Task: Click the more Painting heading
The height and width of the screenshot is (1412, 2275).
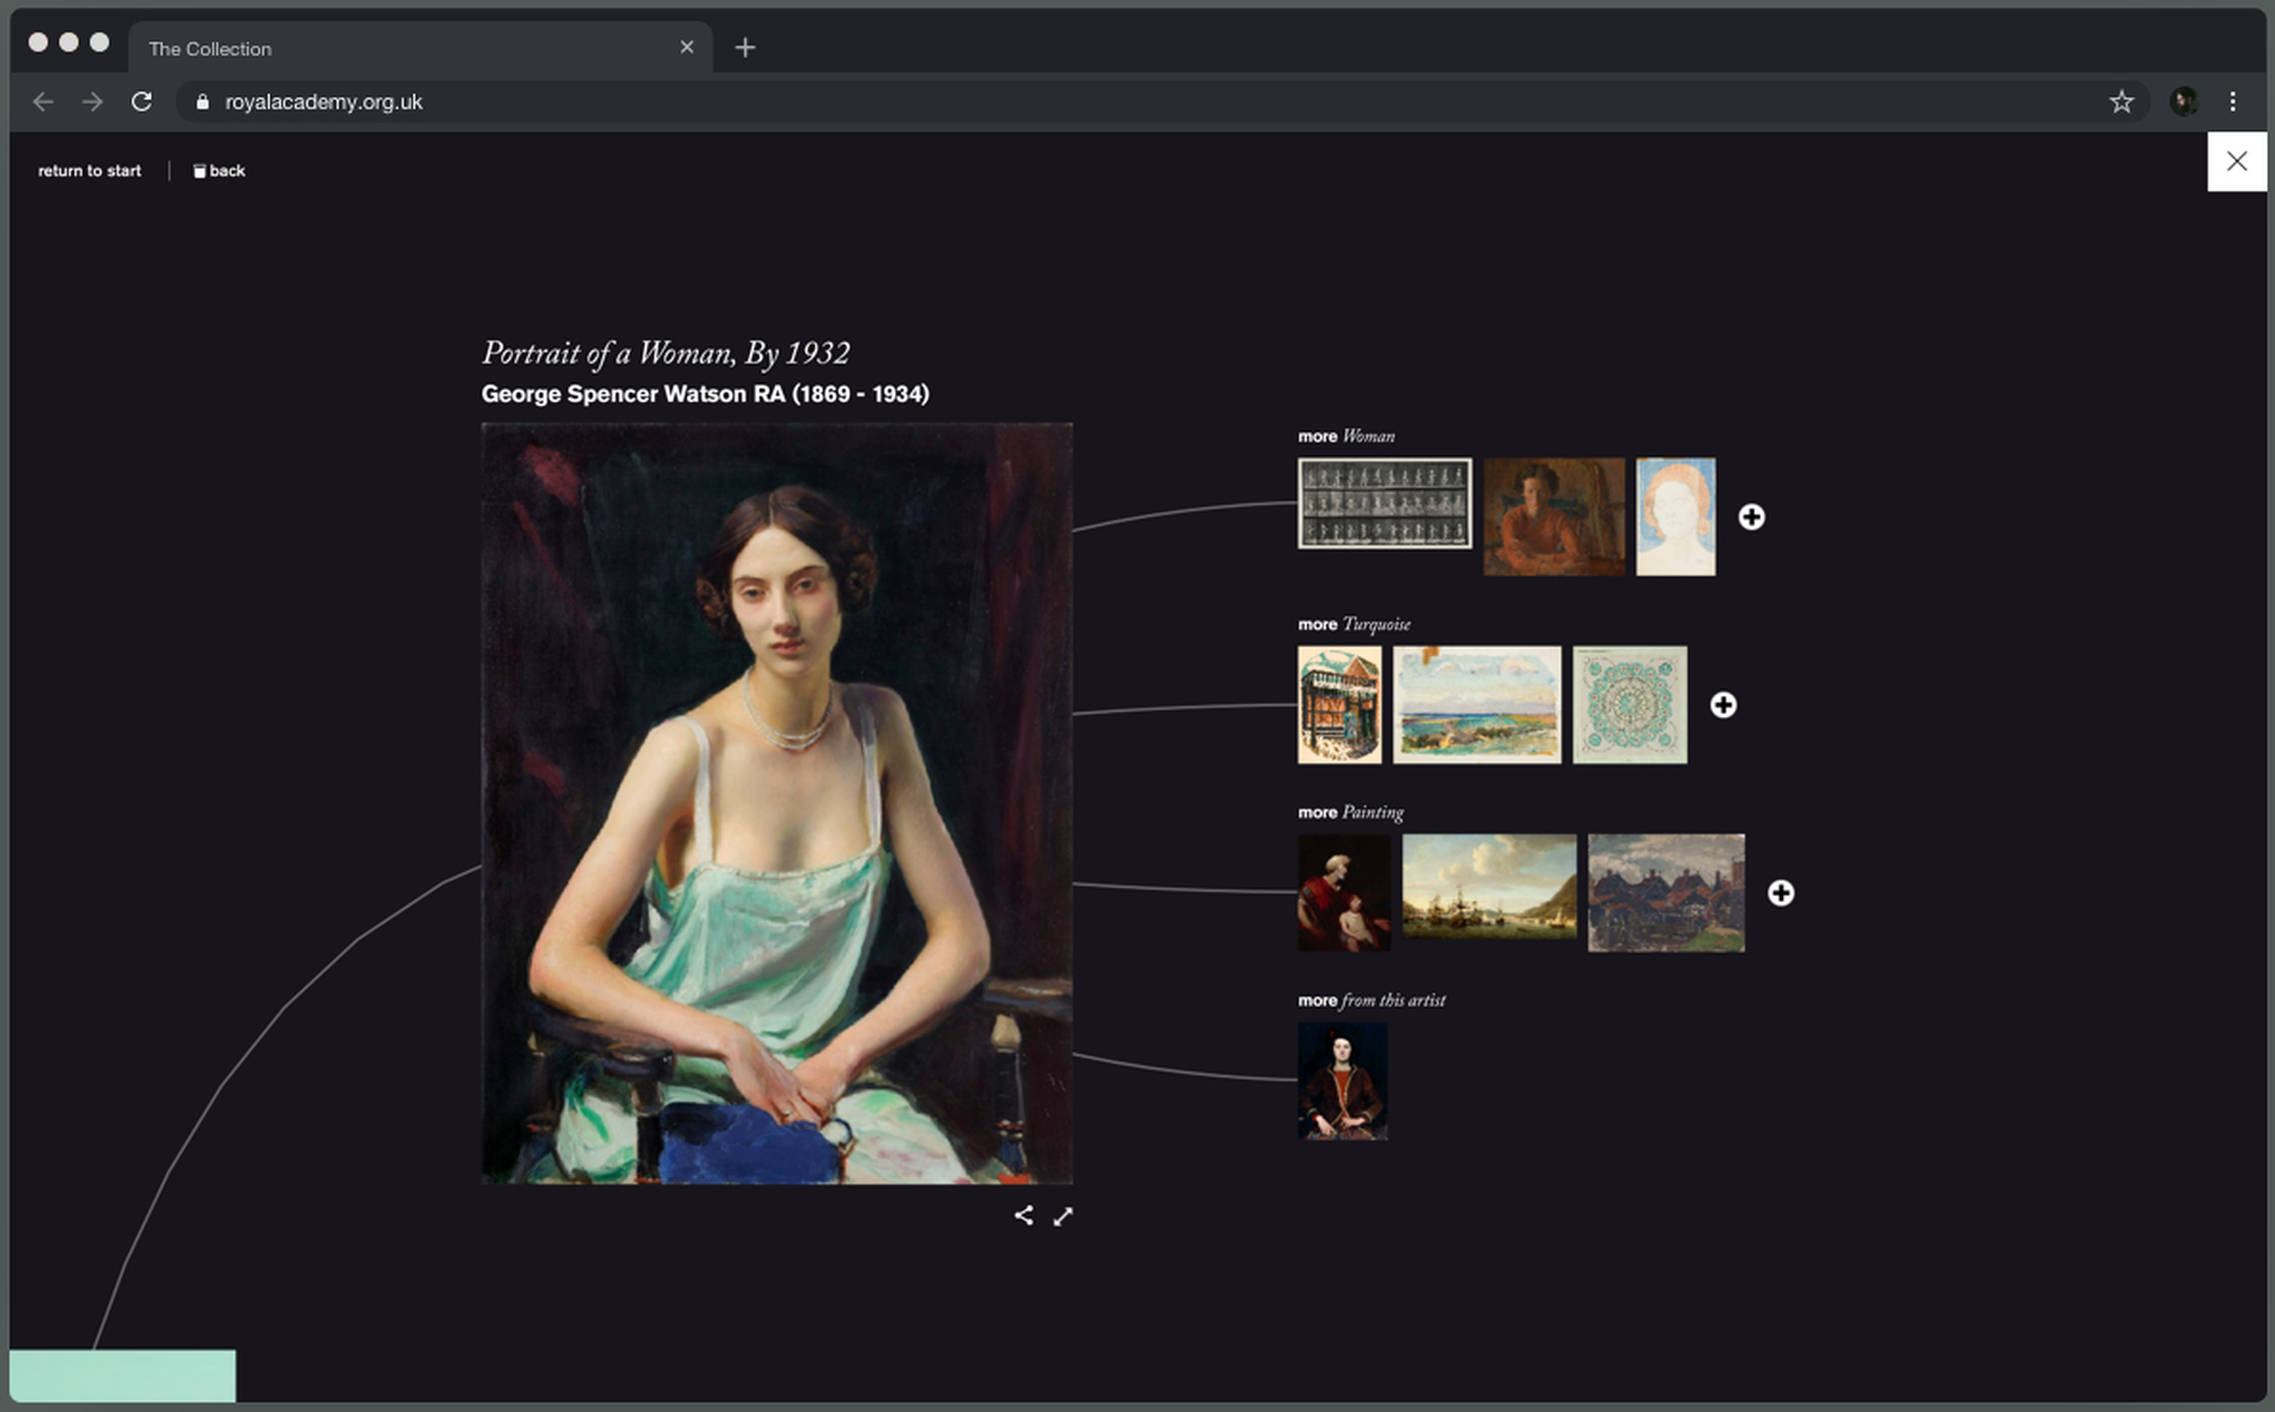Action: [1350, 812]
